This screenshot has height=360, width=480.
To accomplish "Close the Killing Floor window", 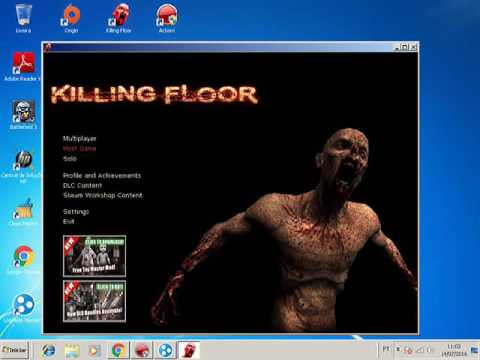I will click(413, 47).
